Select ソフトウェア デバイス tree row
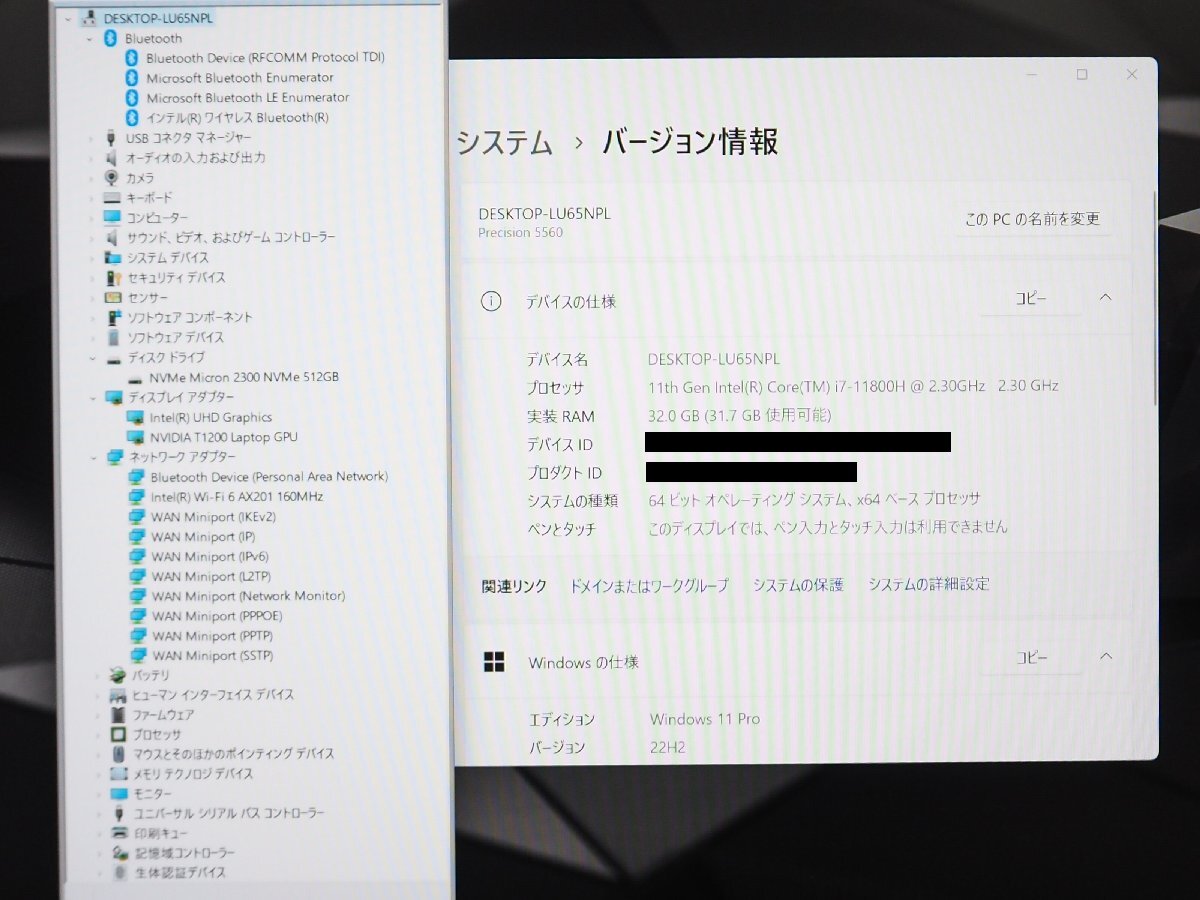Viewport: 1200px width, 900px height. tap(175, 338)
